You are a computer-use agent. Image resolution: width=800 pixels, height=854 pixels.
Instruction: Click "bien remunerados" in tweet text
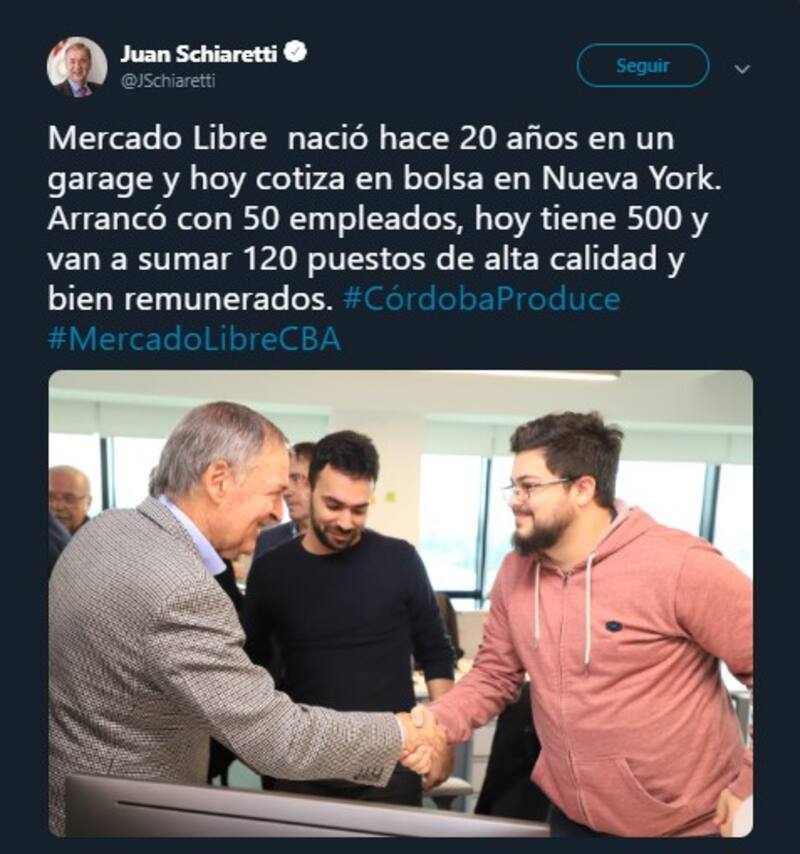click(190, 299)
